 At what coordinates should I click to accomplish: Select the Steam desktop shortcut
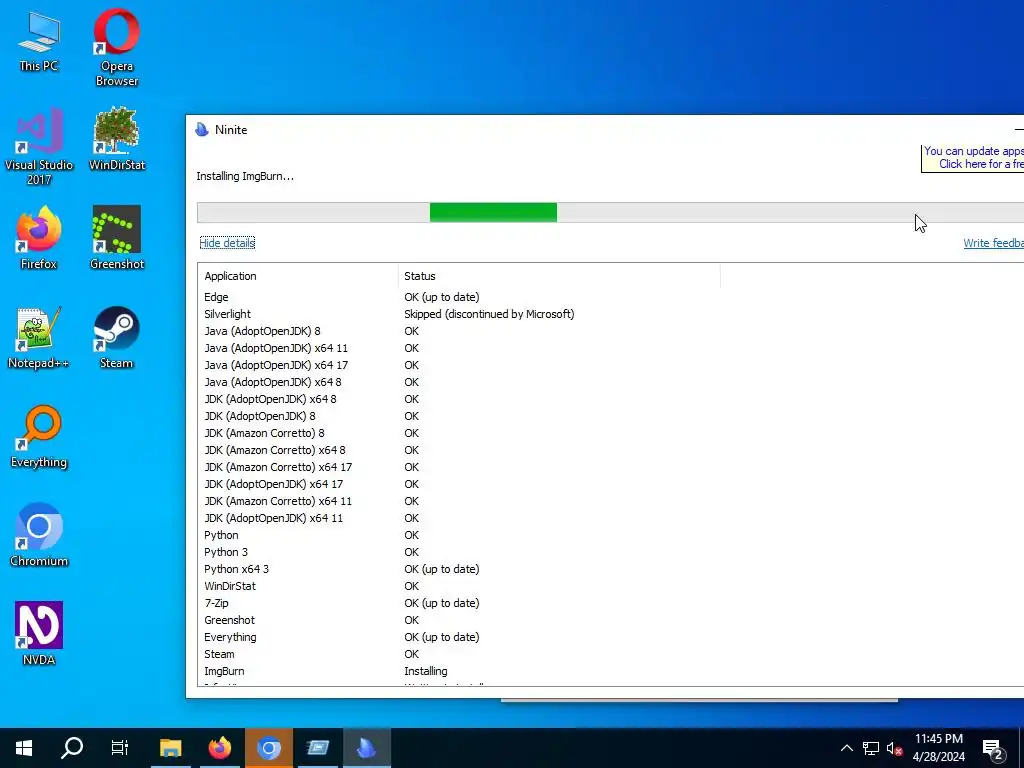(117, 337)
